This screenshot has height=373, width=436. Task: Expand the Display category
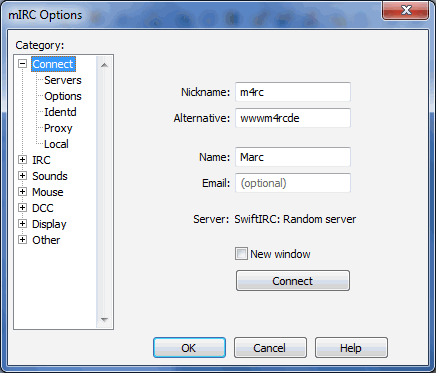coord(22,224)
